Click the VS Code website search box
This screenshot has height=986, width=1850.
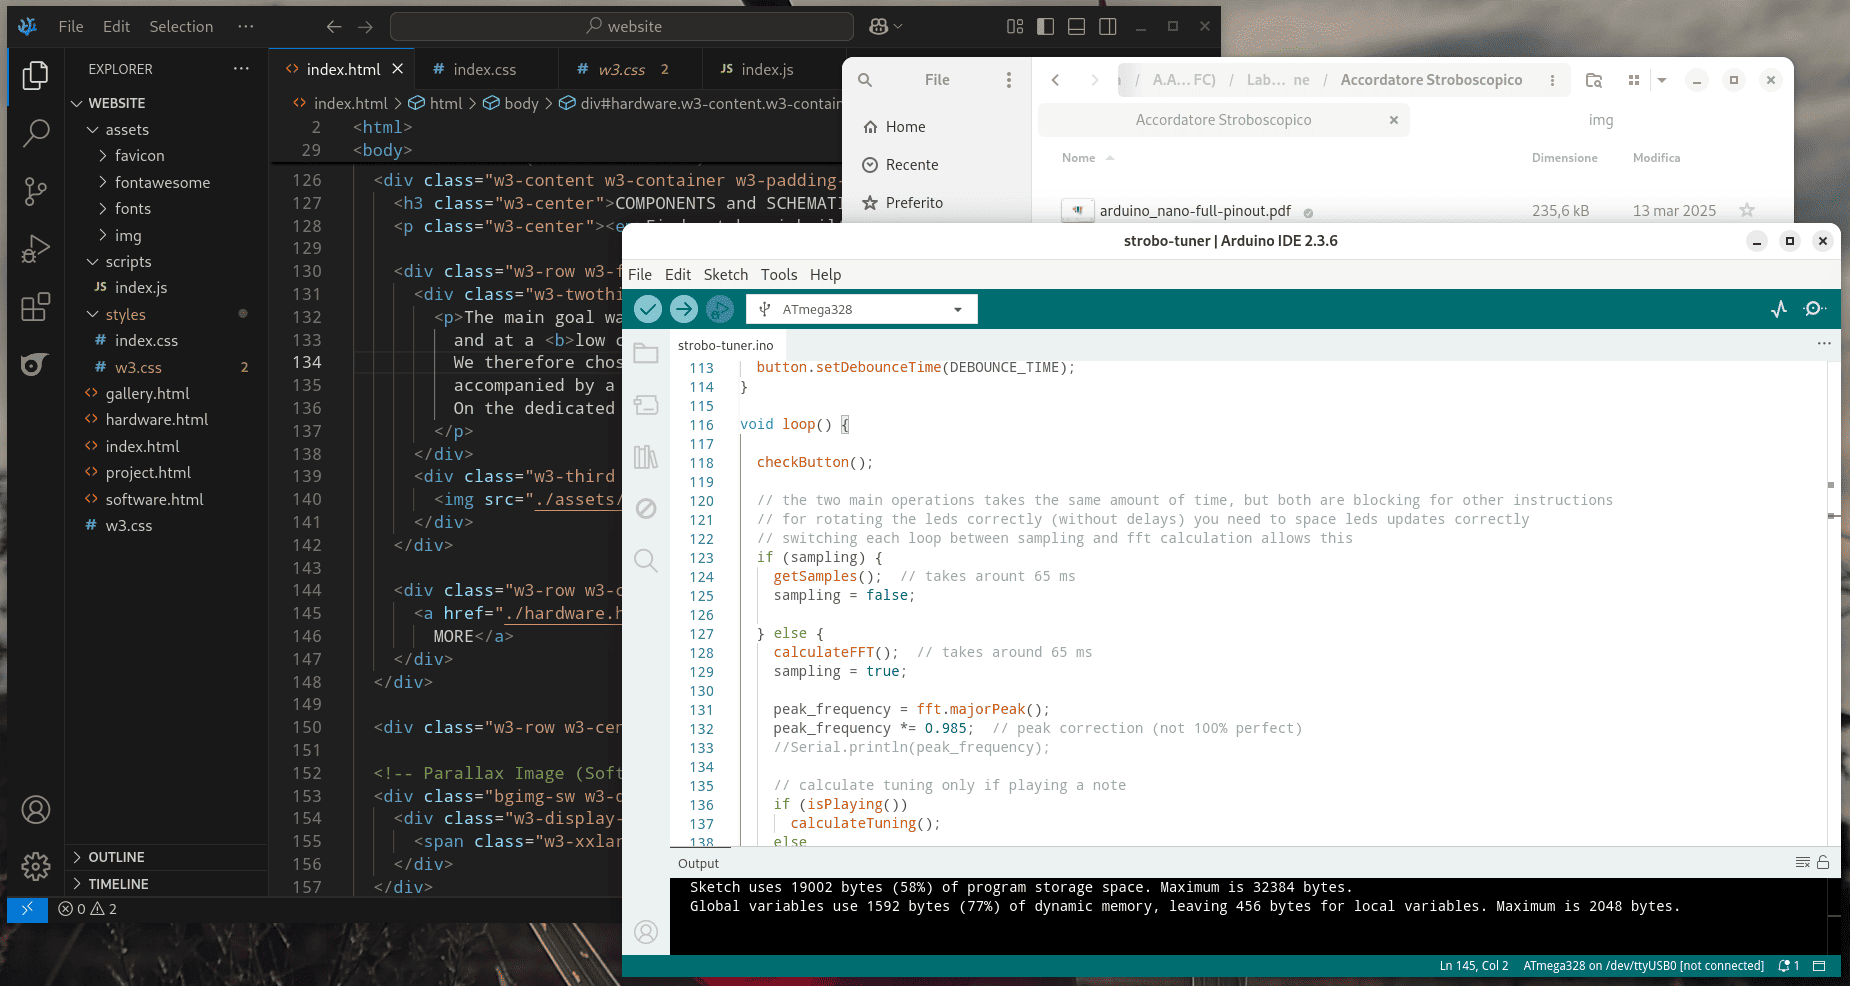click(622, 27)
